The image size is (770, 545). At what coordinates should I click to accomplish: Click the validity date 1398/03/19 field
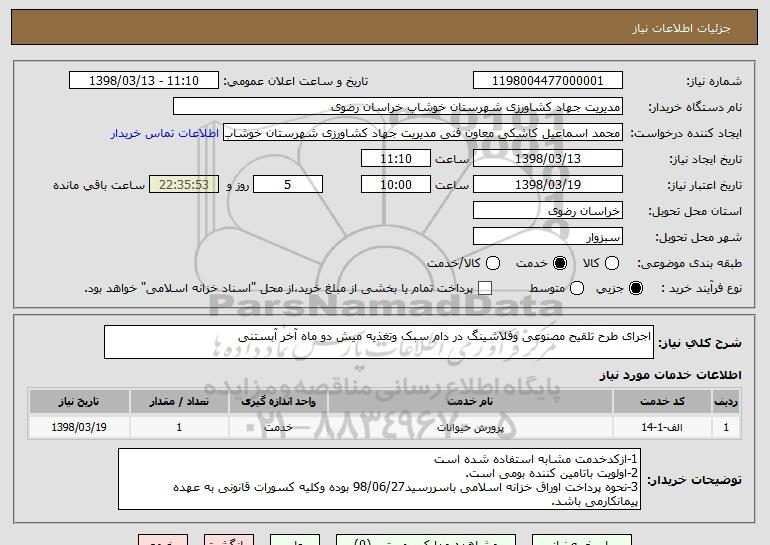[x=548, y=185]
